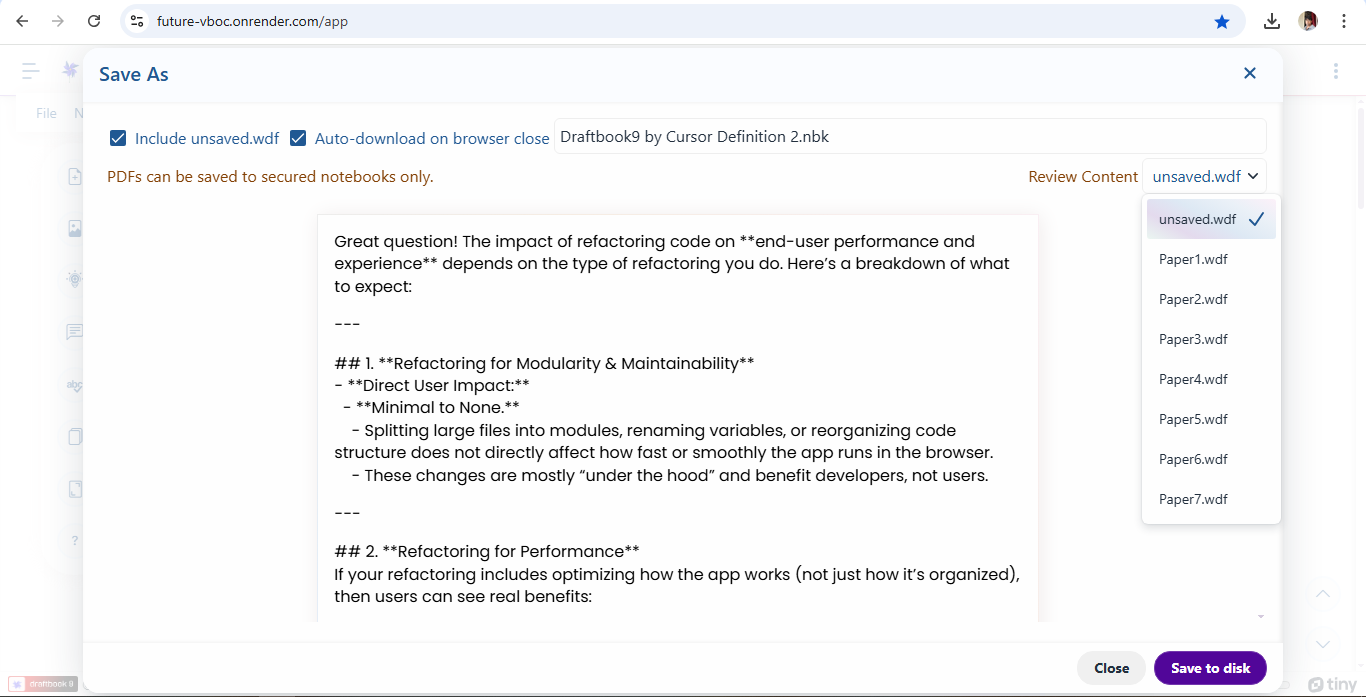Choose Paper4.wdf in the dropdown
The image size is (1366, 697).
click(1193, 379)
